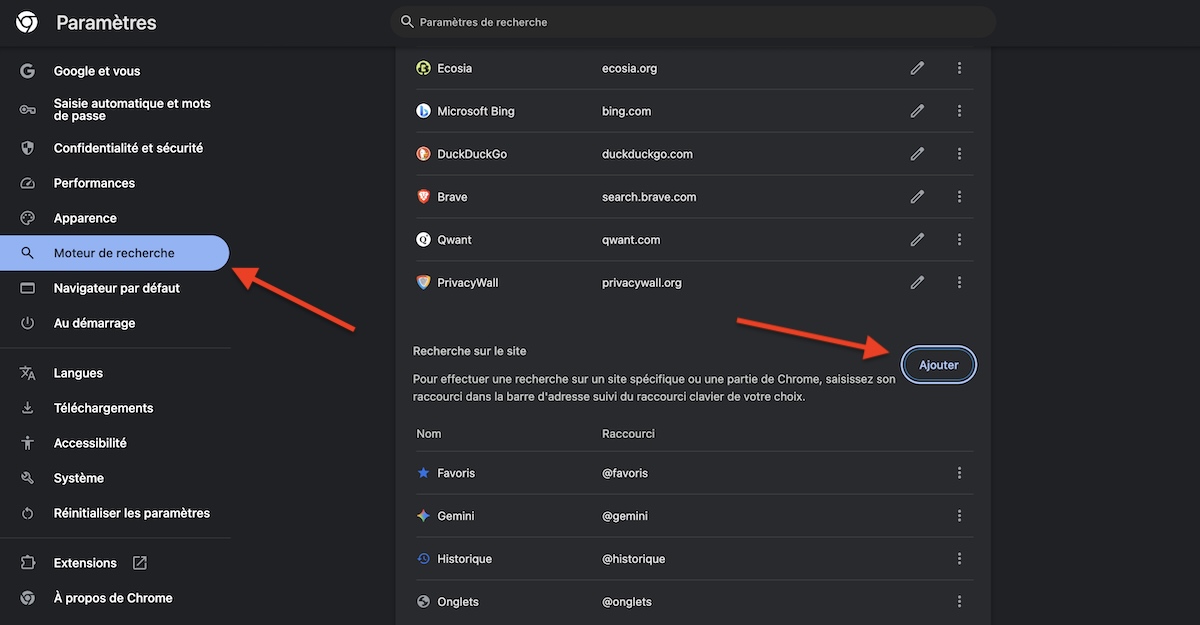Click the speedometer Performances icon
The width and height of the screenshot is (1200, 625).
click(x=28, y=183)
